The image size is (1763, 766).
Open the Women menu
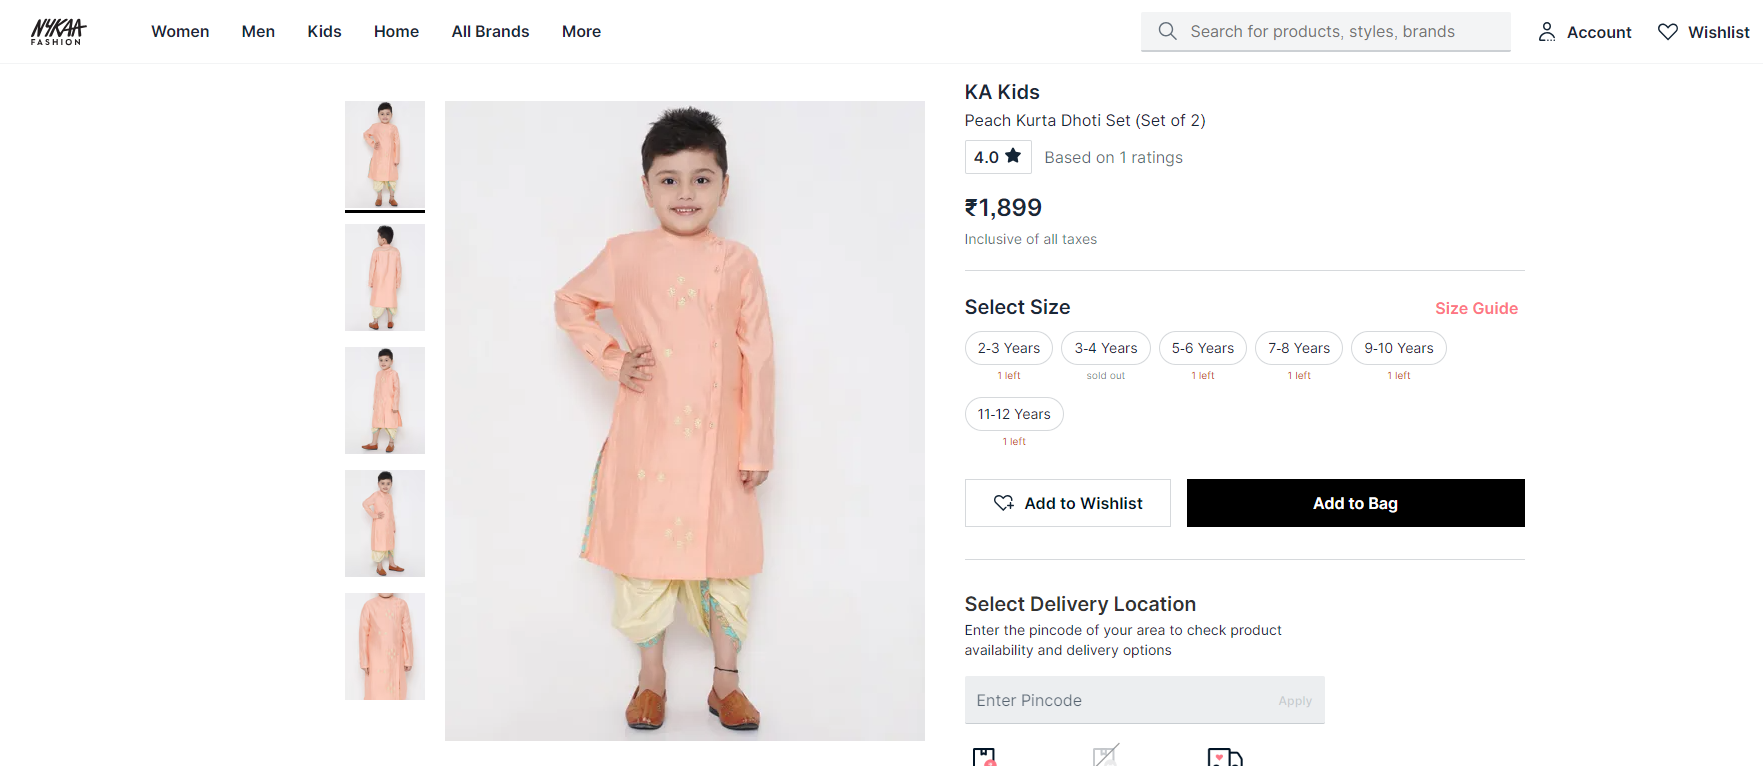[x=180, y=32]
